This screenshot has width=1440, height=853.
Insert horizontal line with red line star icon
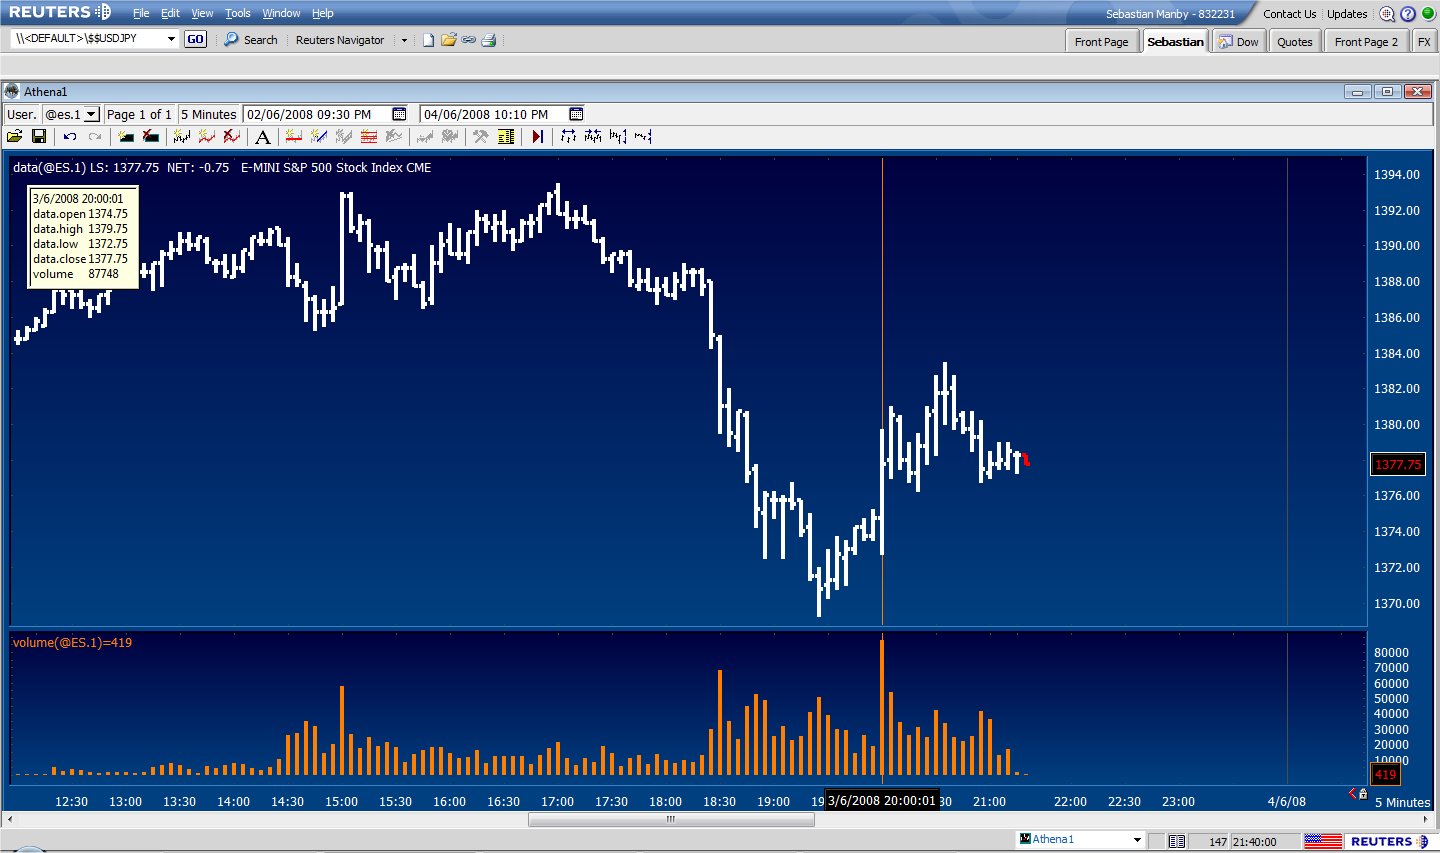pos(294,136)
